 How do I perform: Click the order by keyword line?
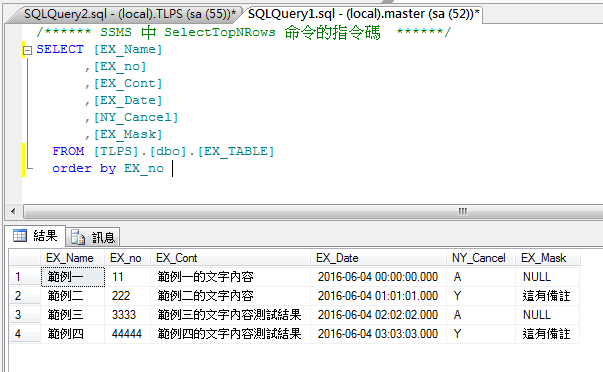click(108, 168)
